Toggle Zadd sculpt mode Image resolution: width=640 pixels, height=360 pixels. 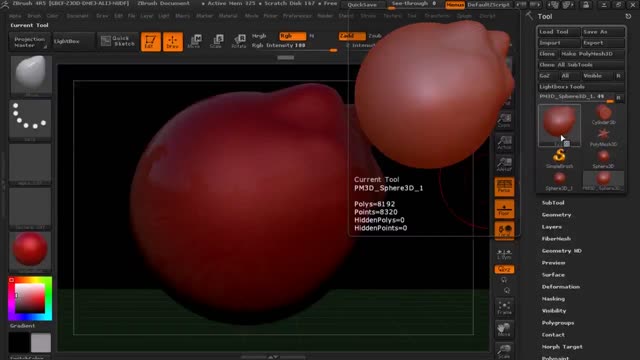click(351, 36)
